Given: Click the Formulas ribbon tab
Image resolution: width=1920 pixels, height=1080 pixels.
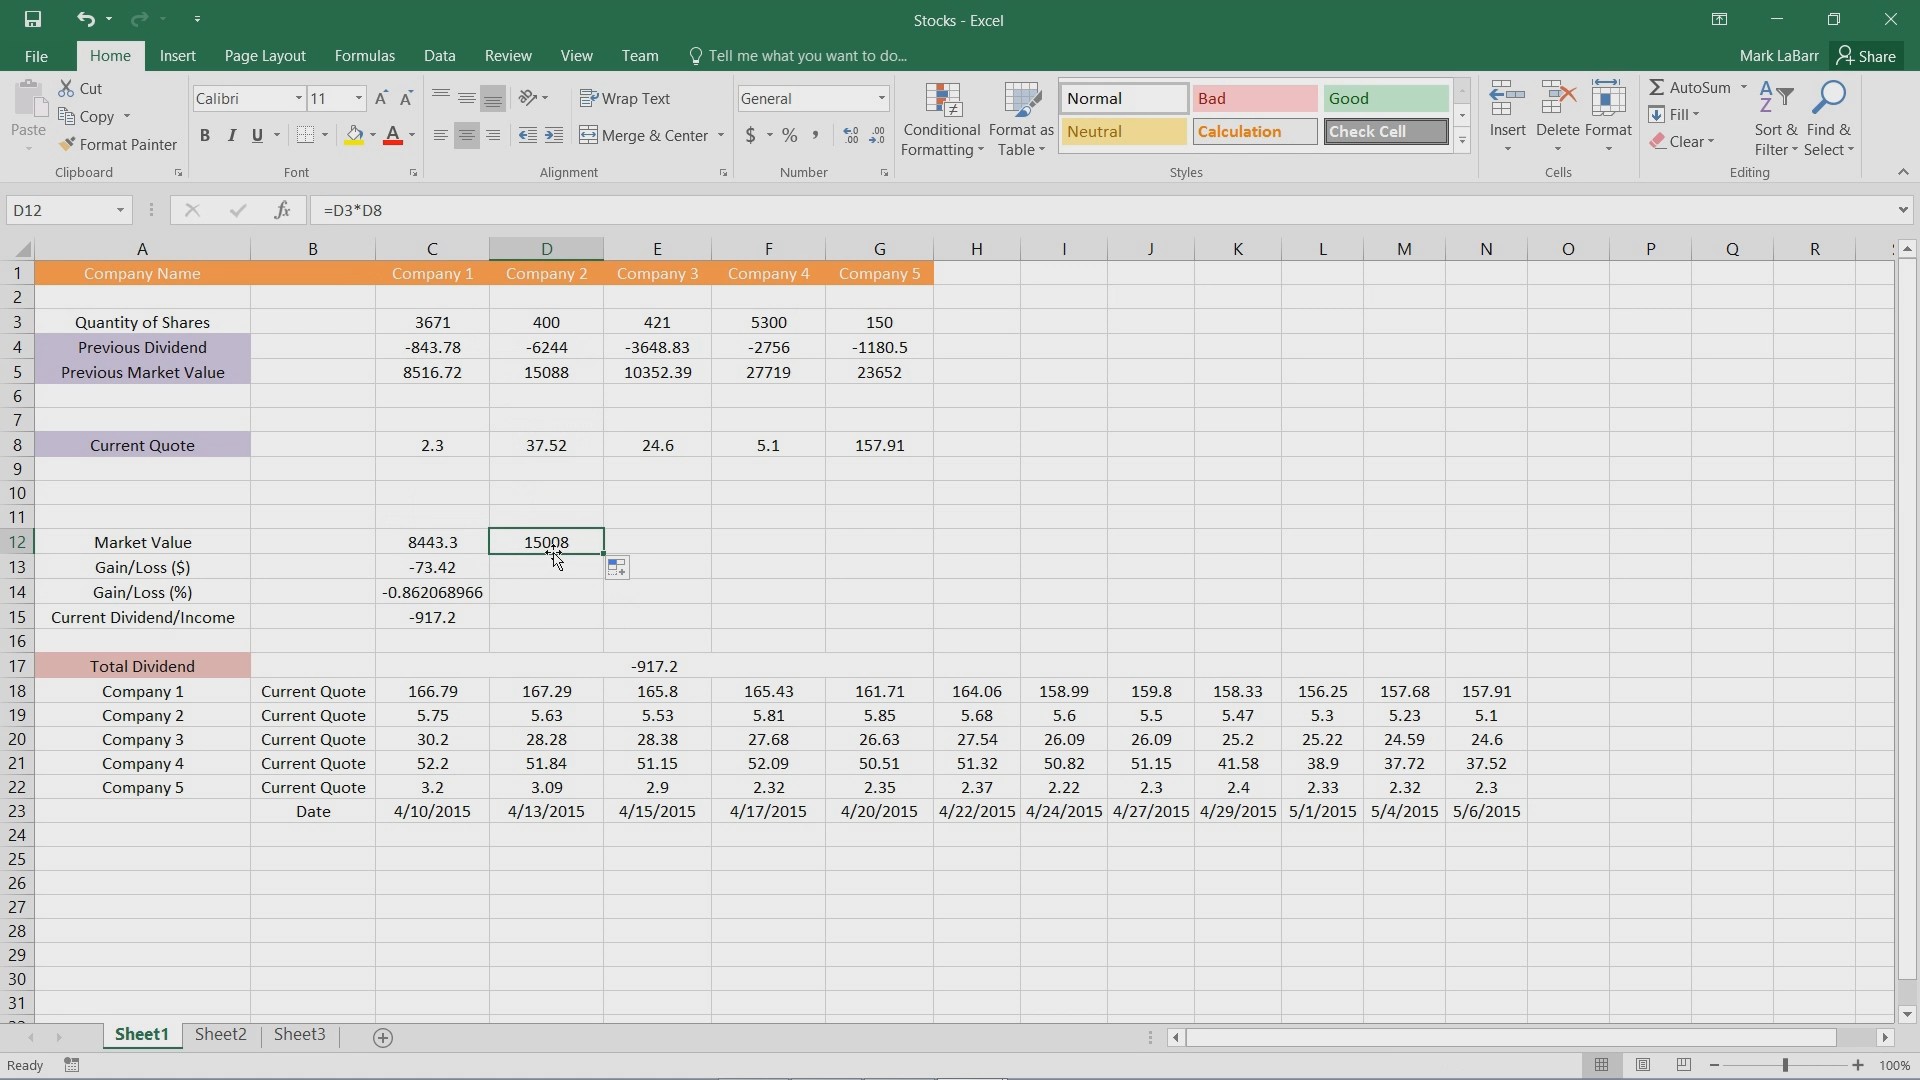Looking at the screenshot, I should coord(364,55).
